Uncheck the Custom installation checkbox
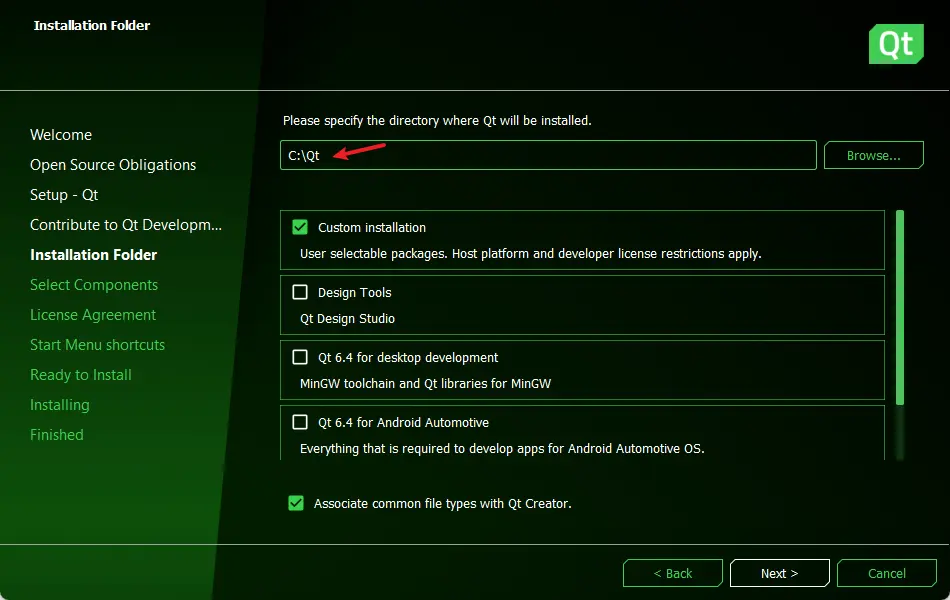This screenshot has width=950, height=600. pyautogui.click(x=300, y=227)
